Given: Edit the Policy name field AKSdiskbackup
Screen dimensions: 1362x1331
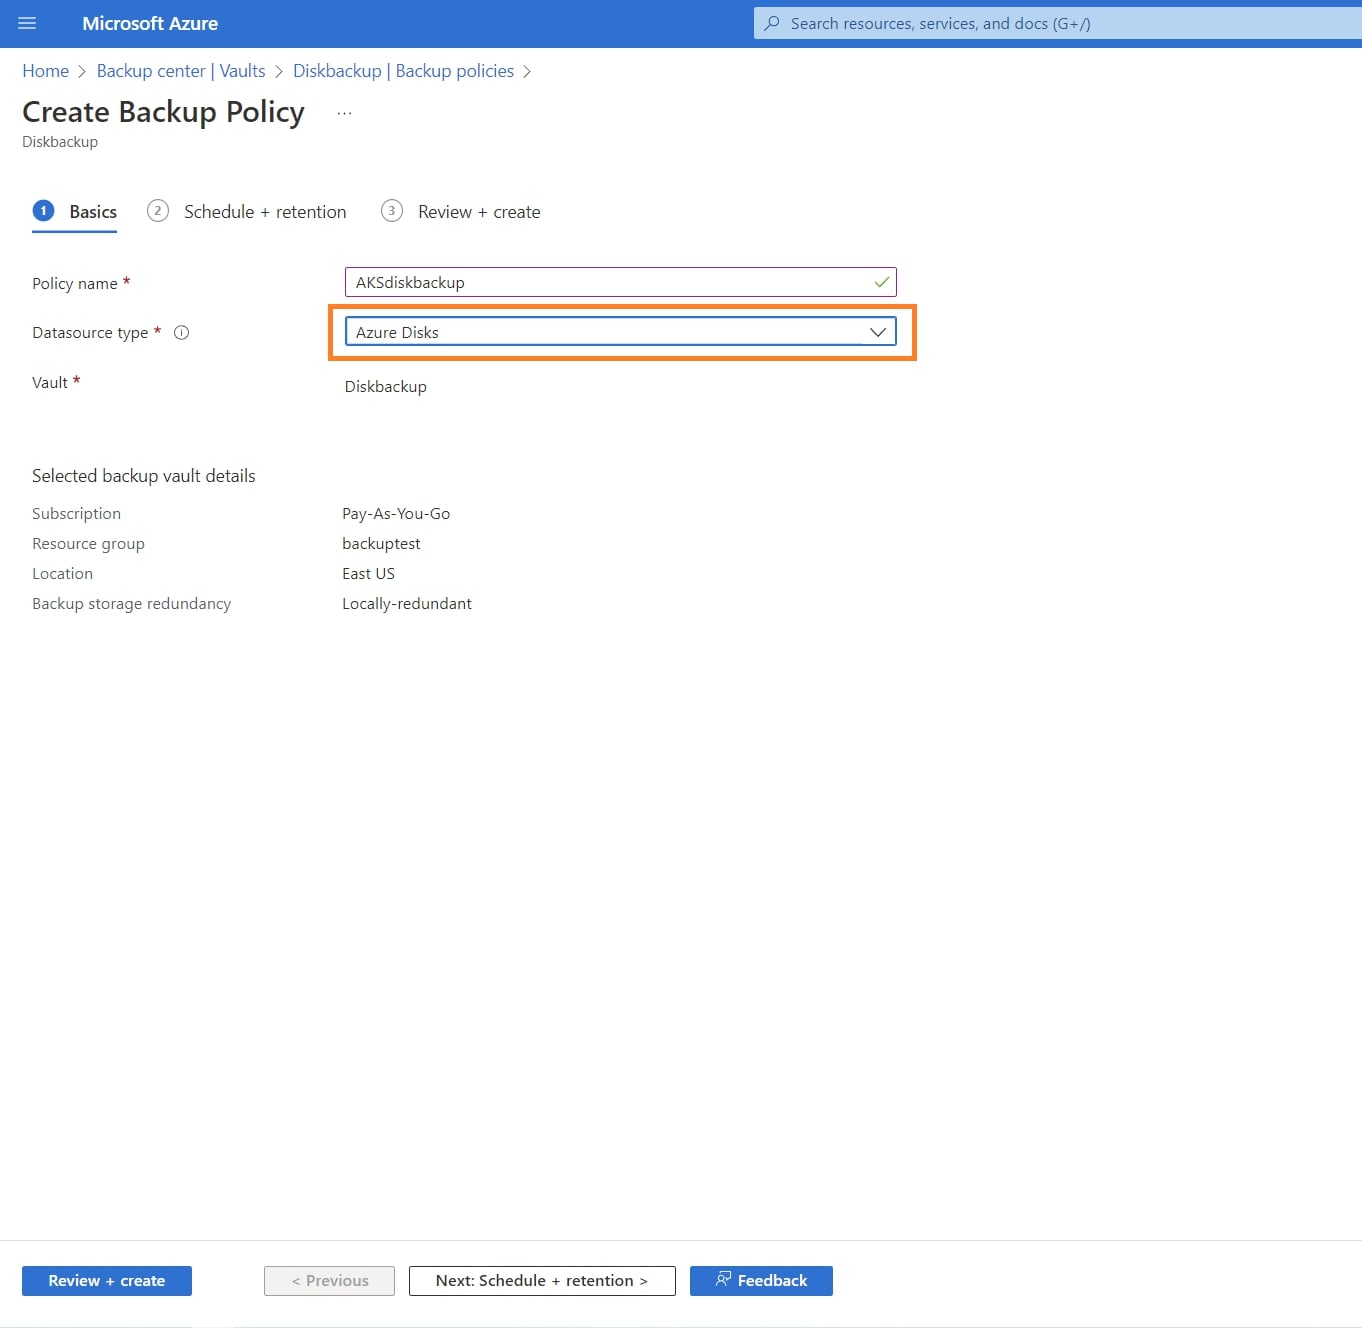Looking at the screenshot, I should tap(620, 282).
